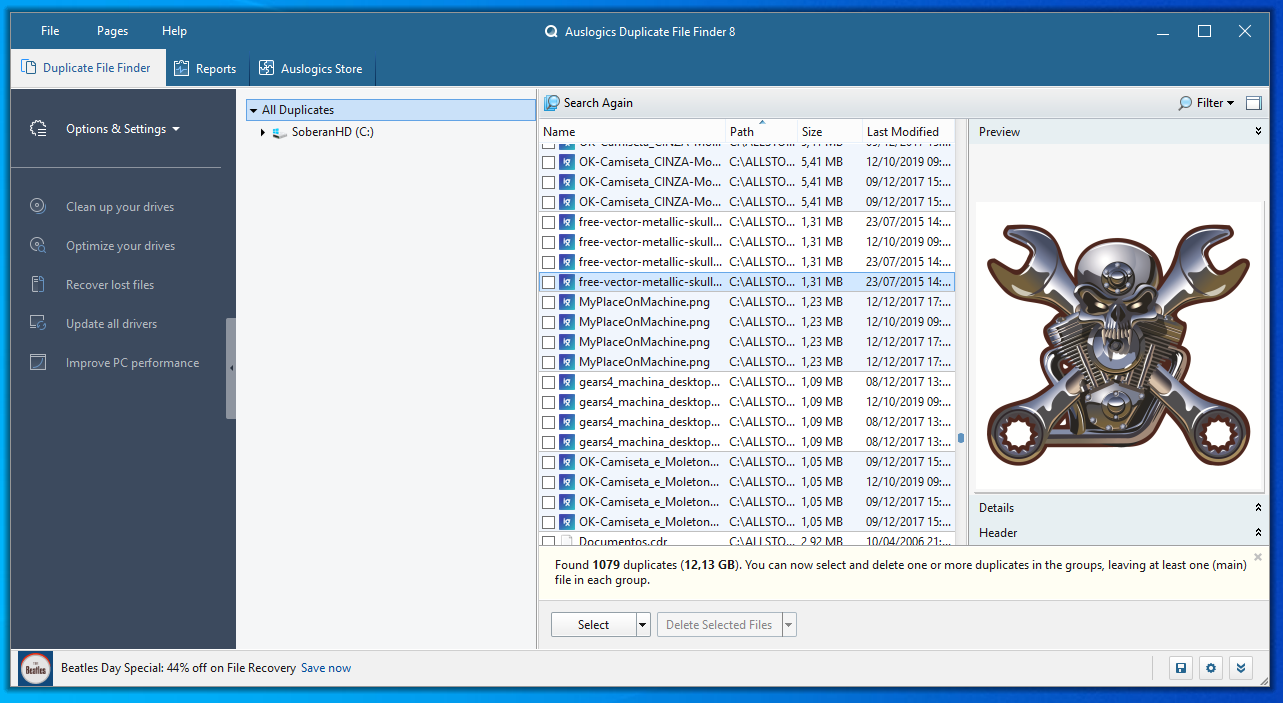This screenshot has height=703, width=1283.
Task: Click file icon of MyPlaceOnMachine.png dated 12/10/2019
Action: (x=567, y=322)
